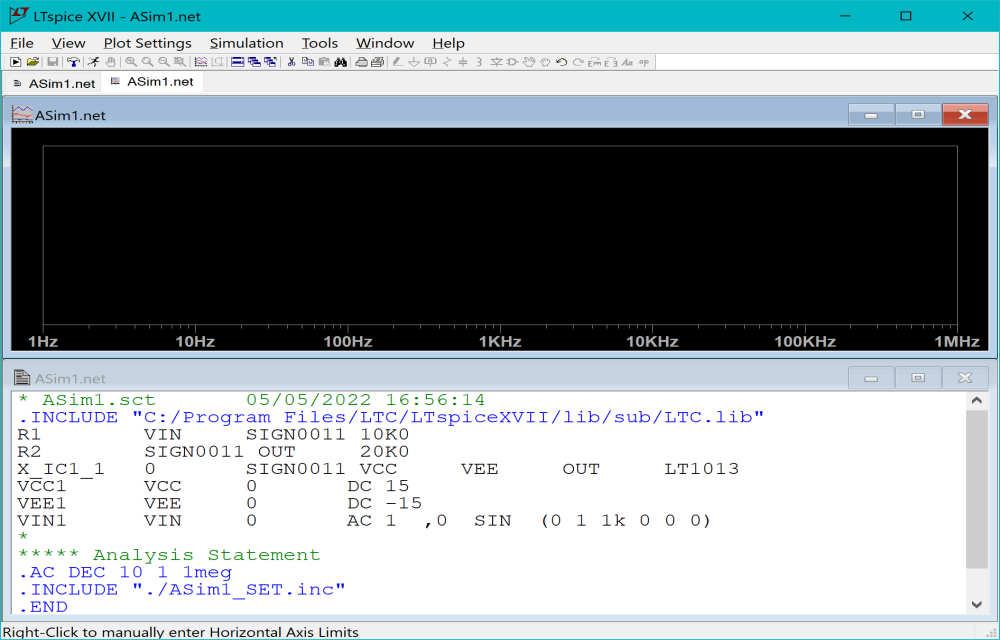Image resolution: width=1000 pixels, height=640 pixels.
Task: Click the netlist scrollbar up arrow
Action: click(x=976, y=401)
